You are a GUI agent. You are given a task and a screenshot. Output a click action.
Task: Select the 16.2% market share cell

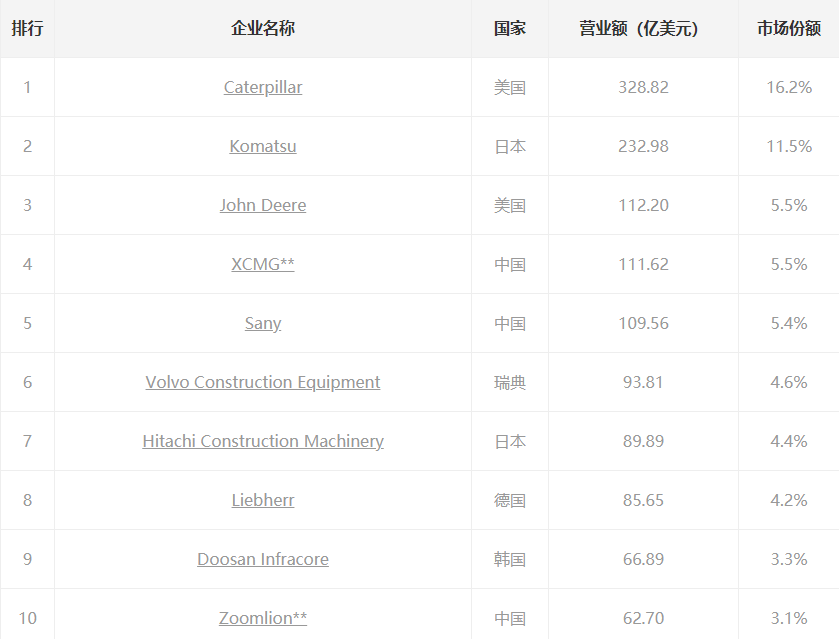click(x=789, y=87)
